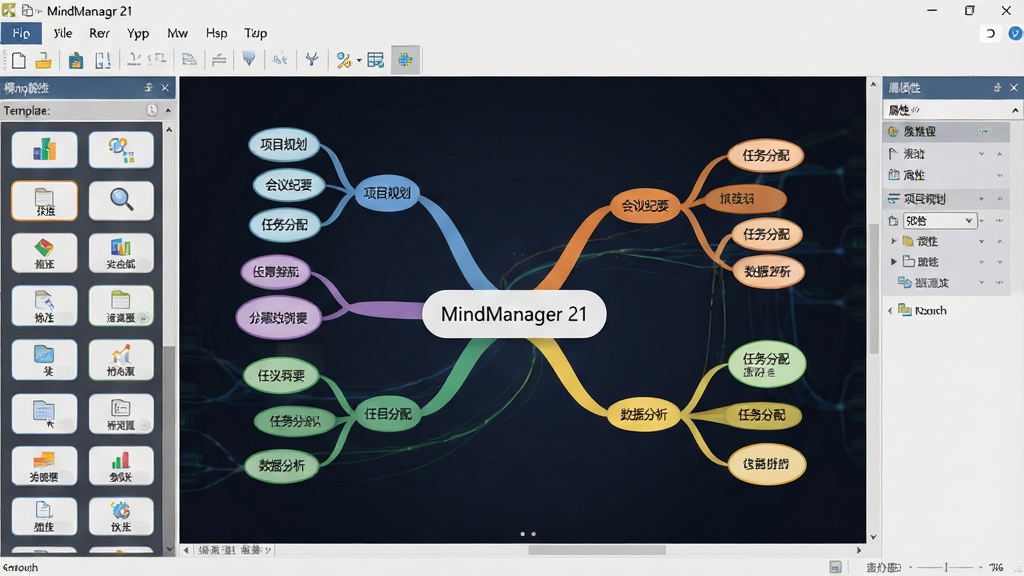The height and width of the screenshot is (576, 1024).
Task: Select the colorful bar chart template thumbnail
Action: coord(44,150)
